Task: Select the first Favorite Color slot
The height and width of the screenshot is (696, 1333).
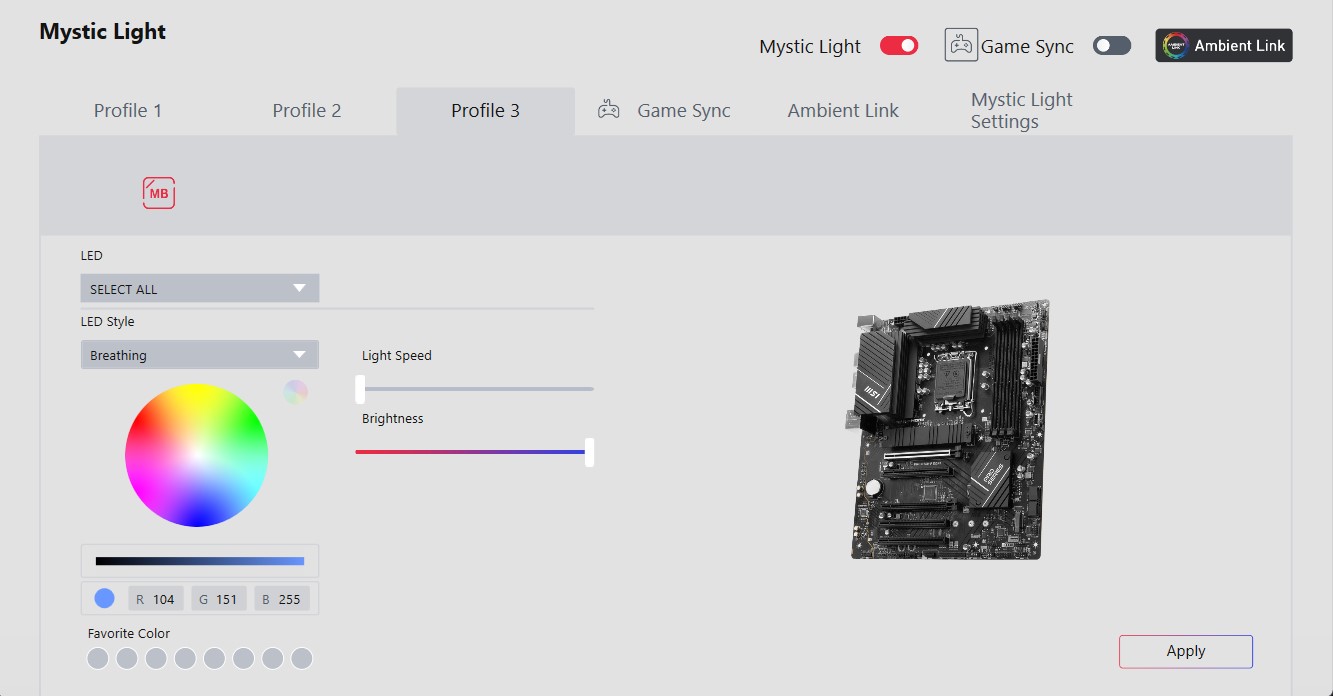Action: tap(97, 658)
